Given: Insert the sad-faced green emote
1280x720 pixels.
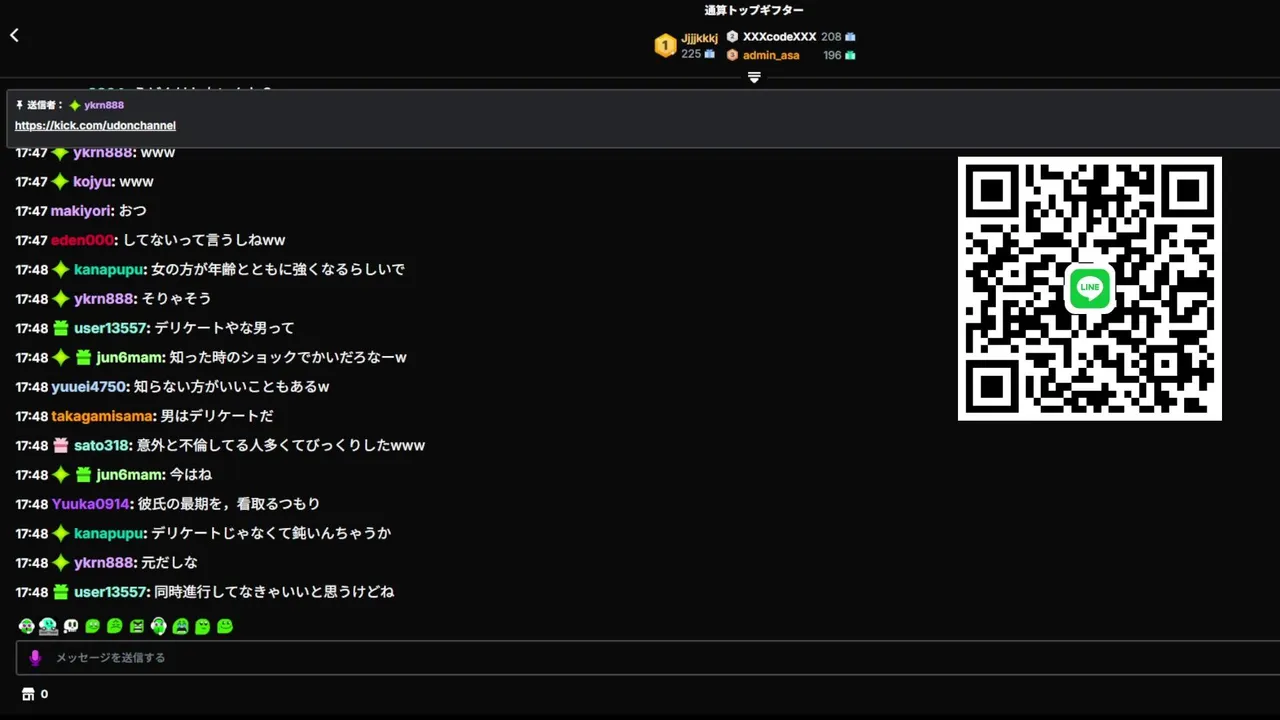Looking at the screenshot, I should 115,626.
